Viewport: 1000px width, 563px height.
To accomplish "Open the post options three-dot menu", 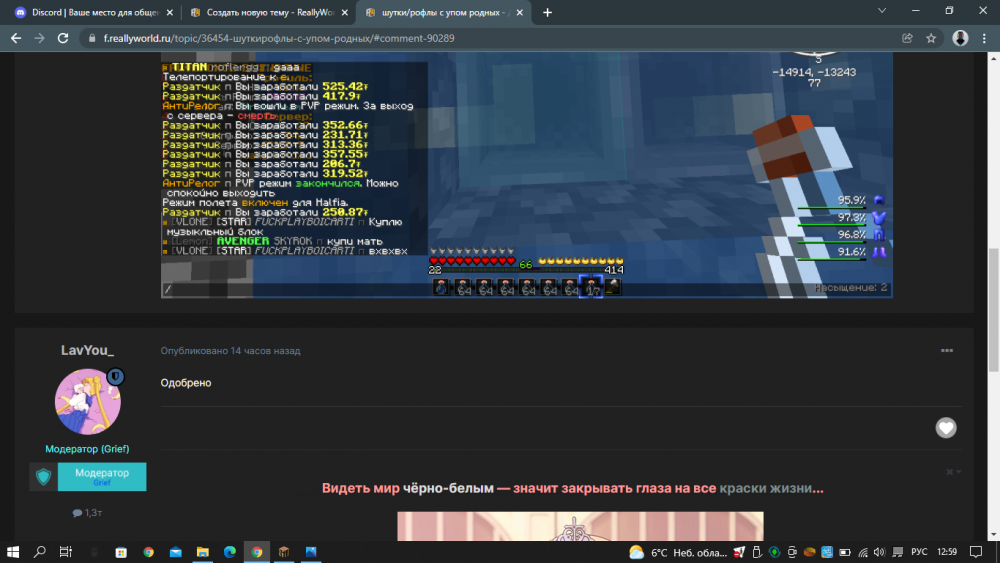I will (946, 350).
